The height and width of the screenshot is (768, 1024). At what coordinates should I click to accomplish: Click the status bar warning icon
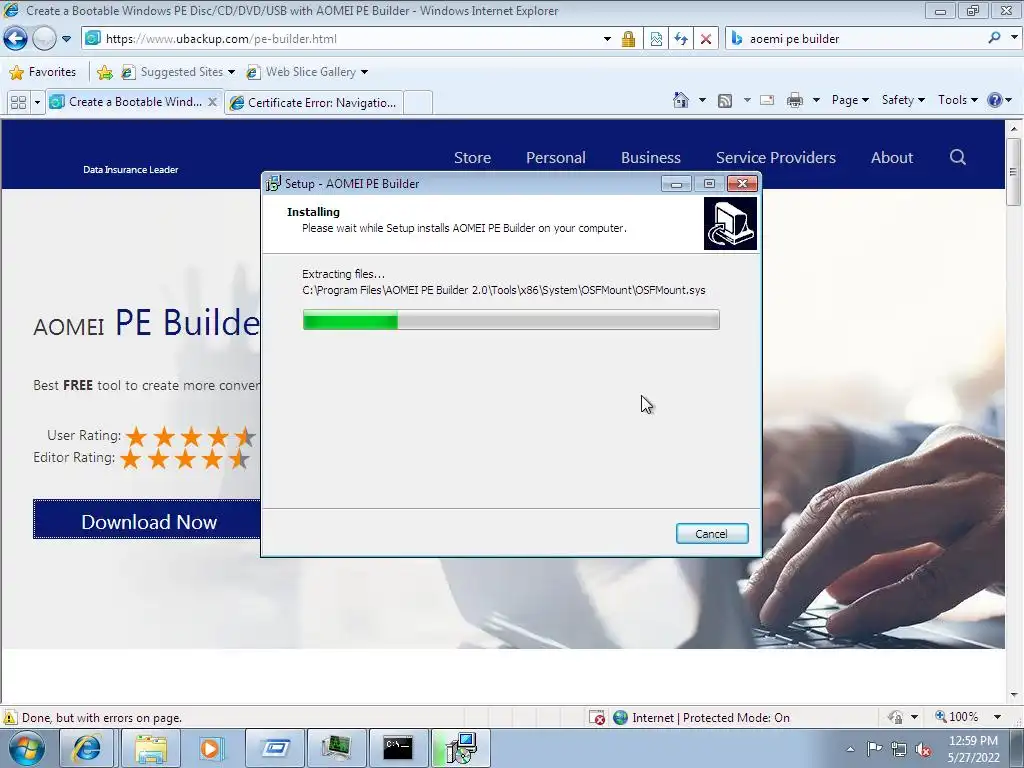coord(10,718)
